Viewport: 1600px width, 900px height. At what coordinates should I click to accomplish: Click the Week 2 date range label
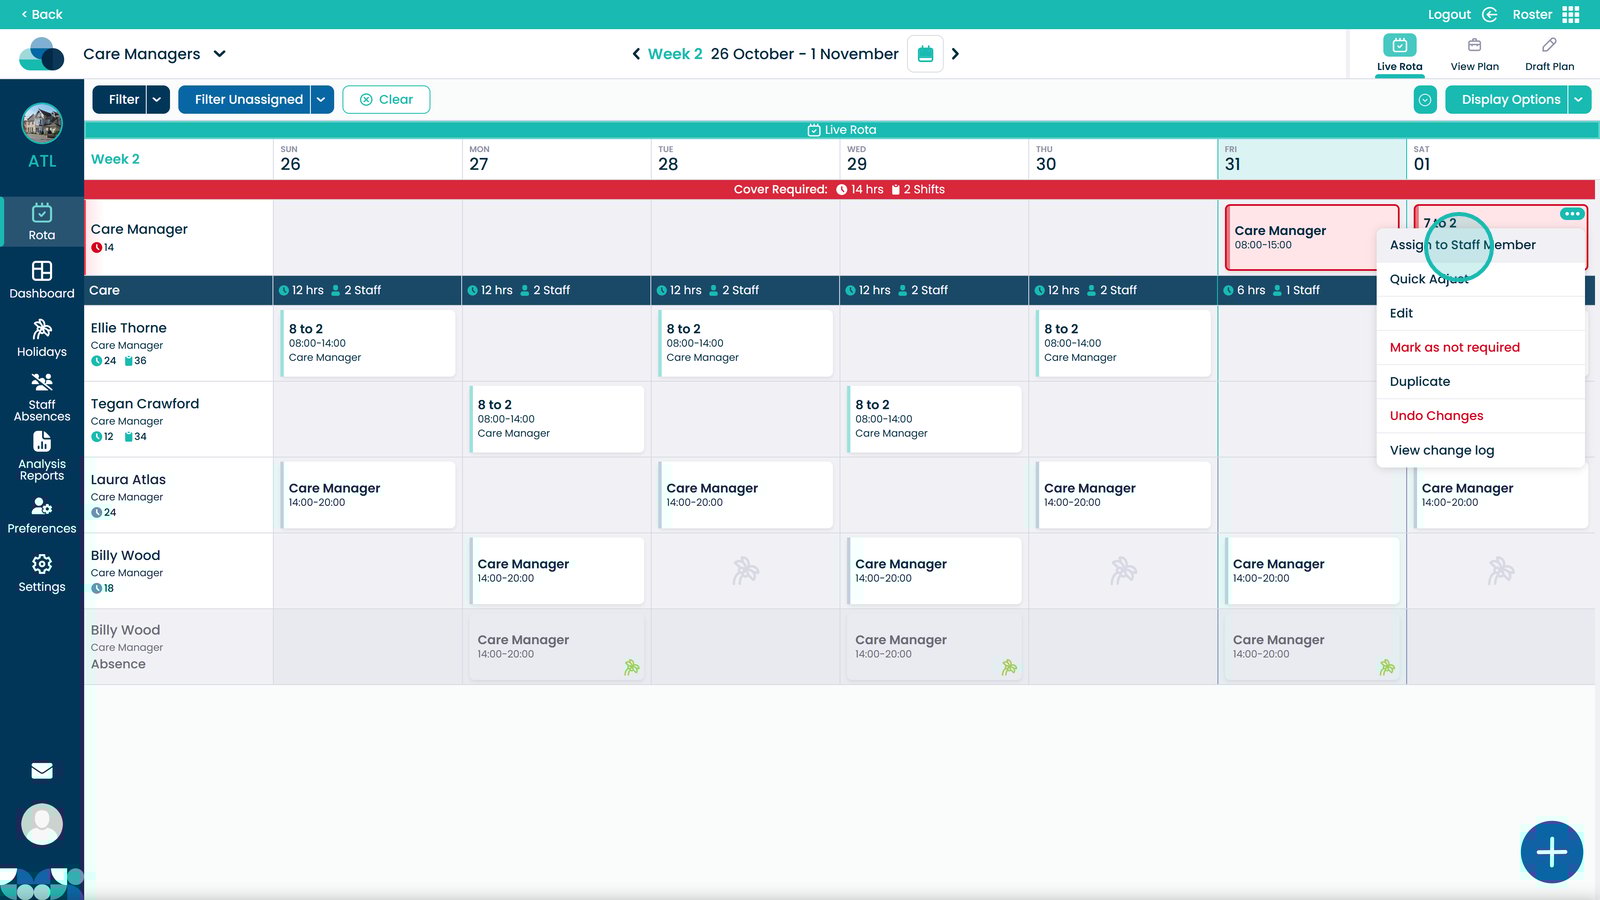[x=773, y=54]
